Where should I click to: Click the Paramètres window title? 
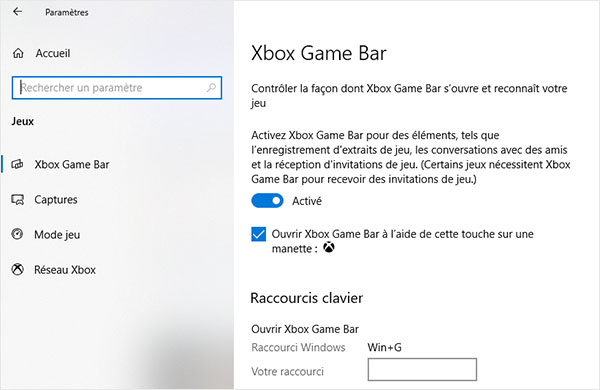coord(67,12)
